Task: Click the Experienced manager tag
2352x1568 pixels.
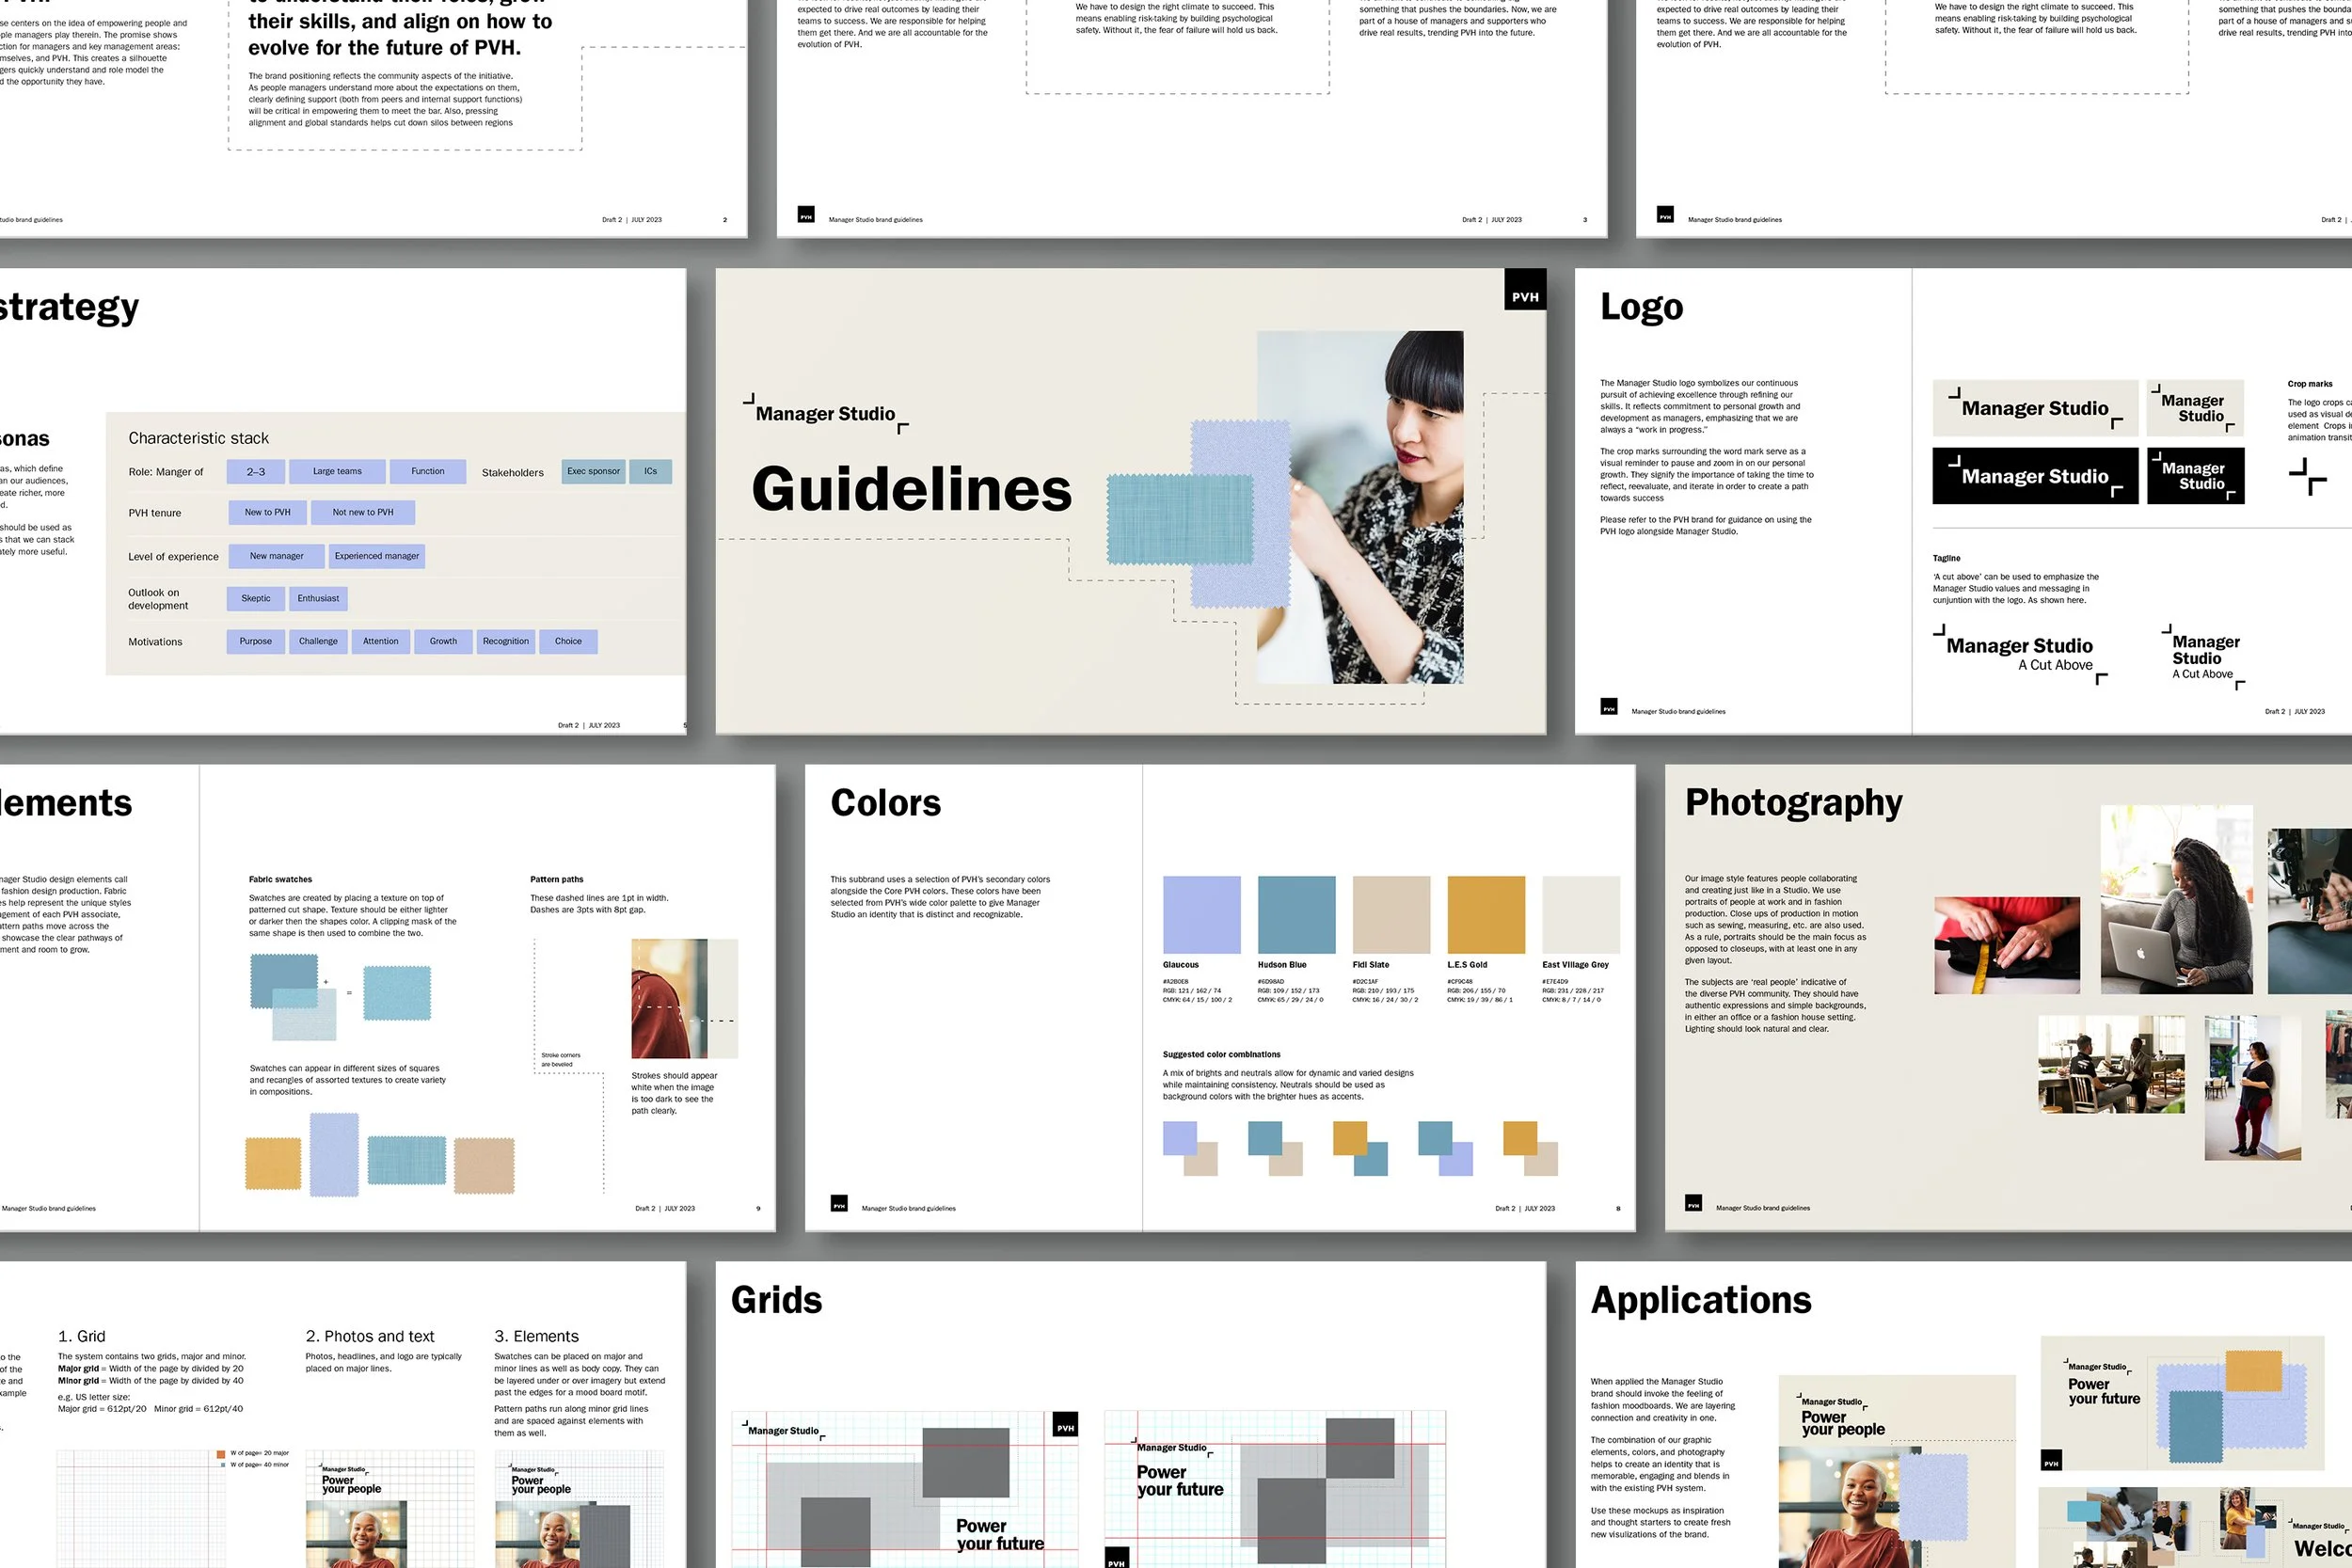Action: click(377, 556)
